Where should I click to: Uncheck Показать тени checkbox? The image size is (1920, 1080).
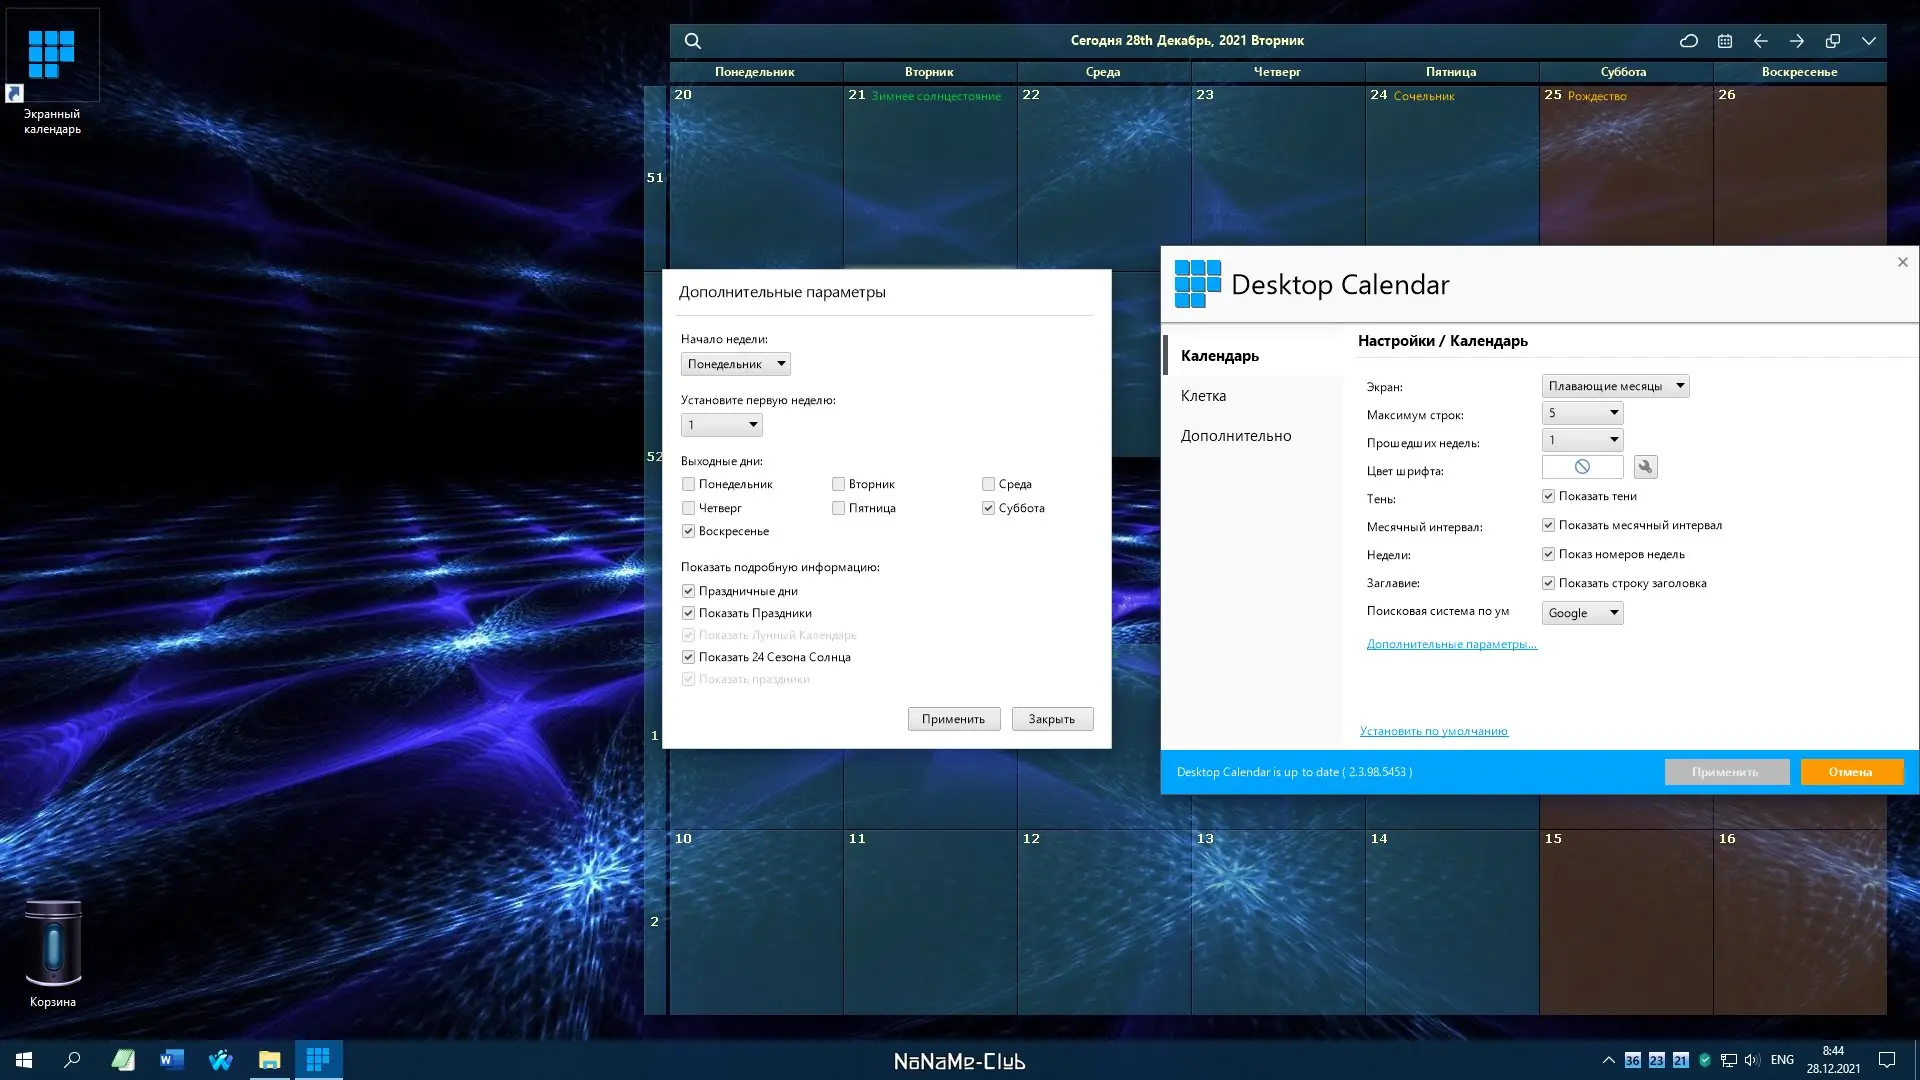coord(1548,496)
